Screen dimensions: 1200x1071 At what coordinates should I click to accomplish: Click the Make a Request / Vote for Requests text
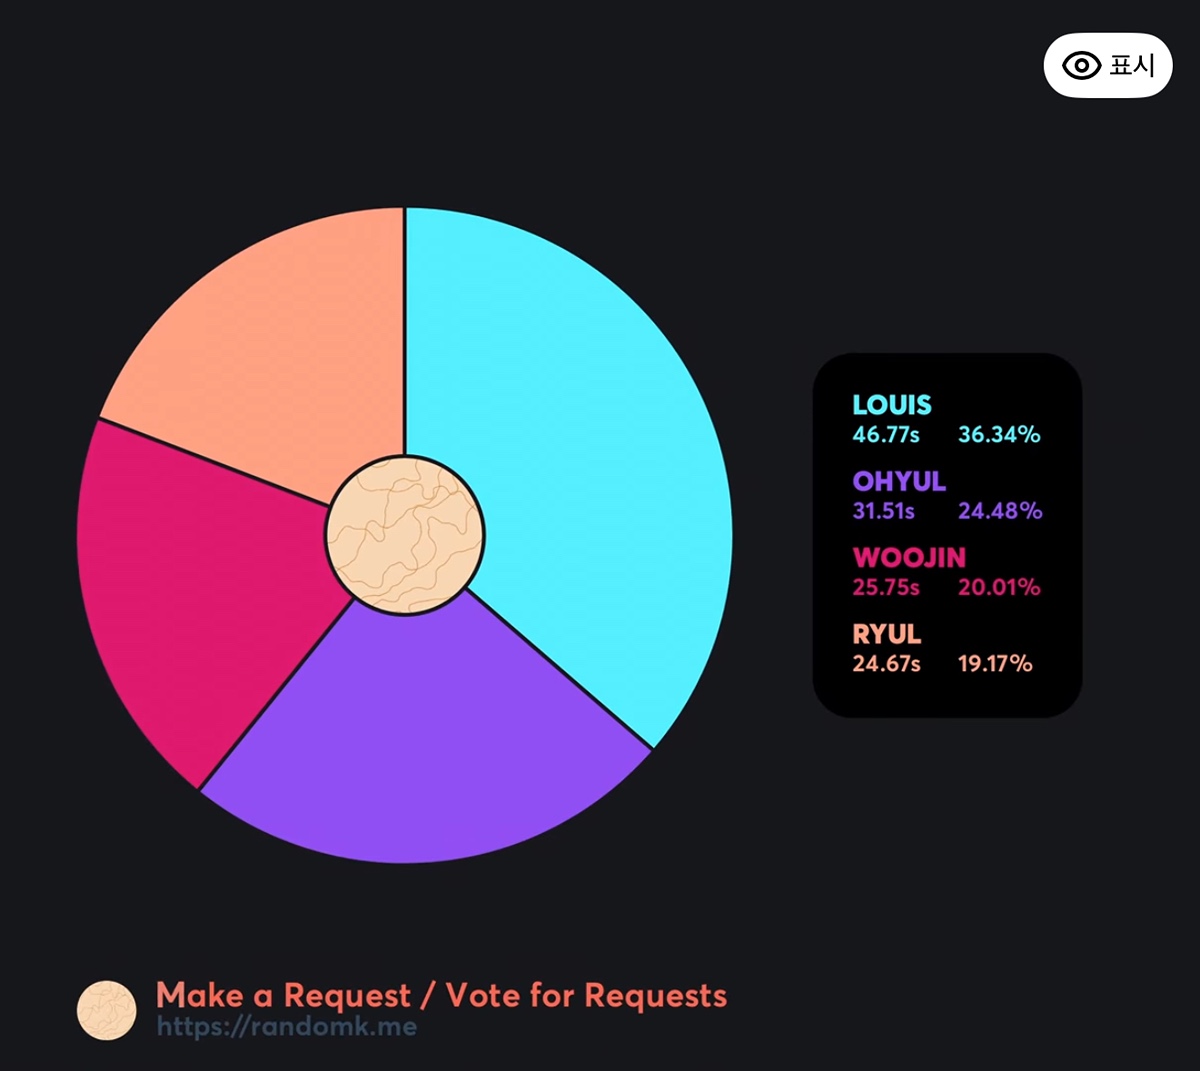441,996
